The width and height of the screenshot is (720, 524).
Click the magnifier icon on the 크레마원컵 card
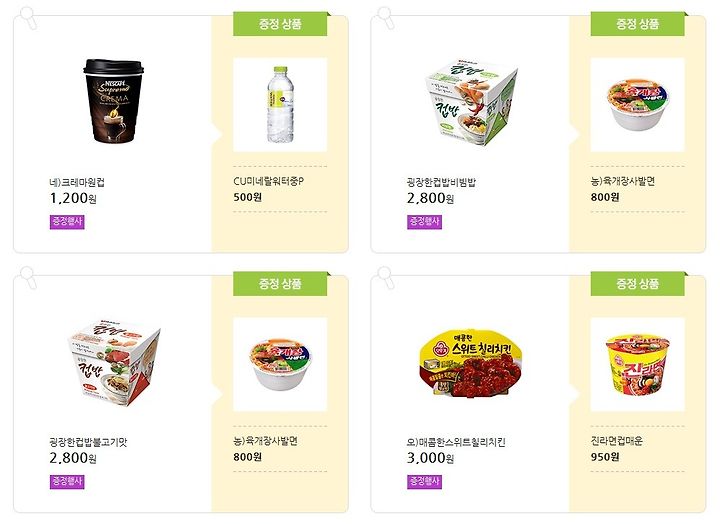[28, 18]
